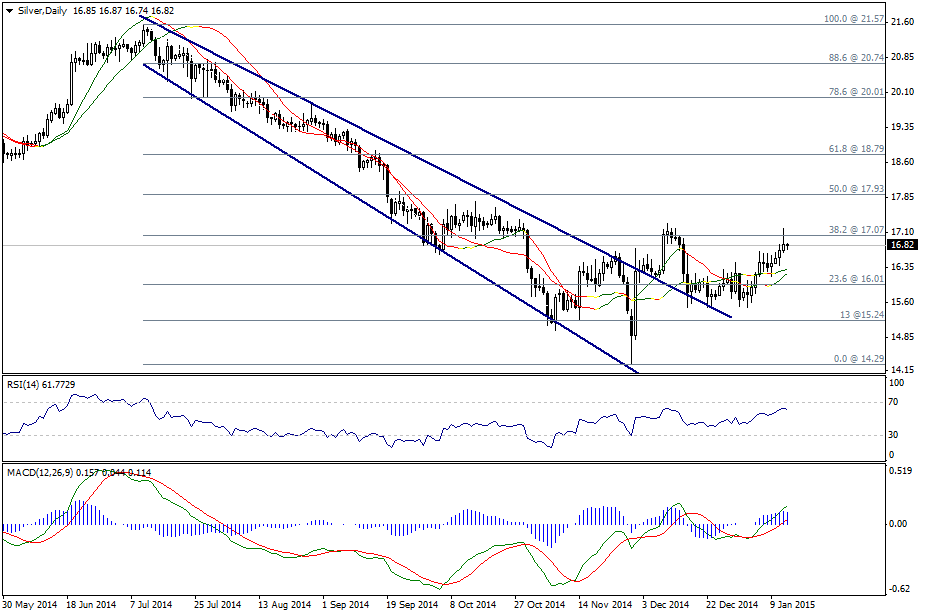Select the RSI(14) indicator label
This screenshot has height=613, width=925.
(23, 383)
